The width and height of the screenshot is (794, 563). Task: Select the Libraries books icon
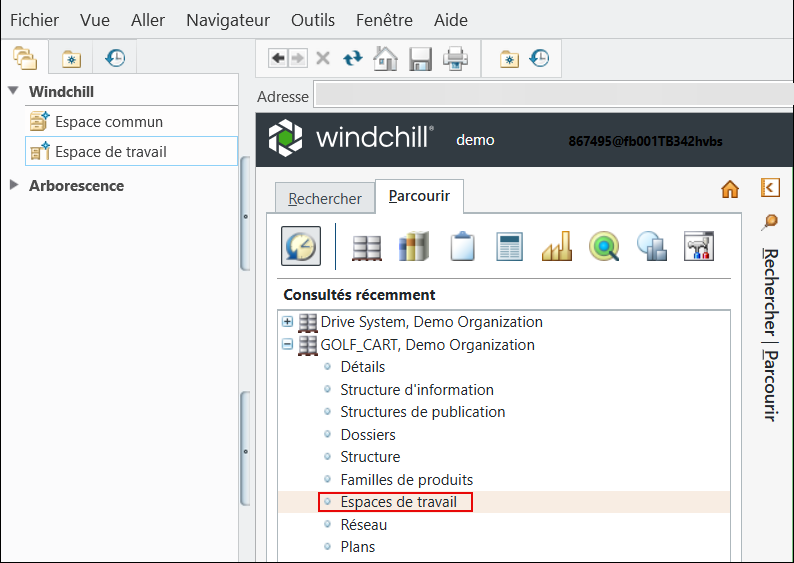414,246
